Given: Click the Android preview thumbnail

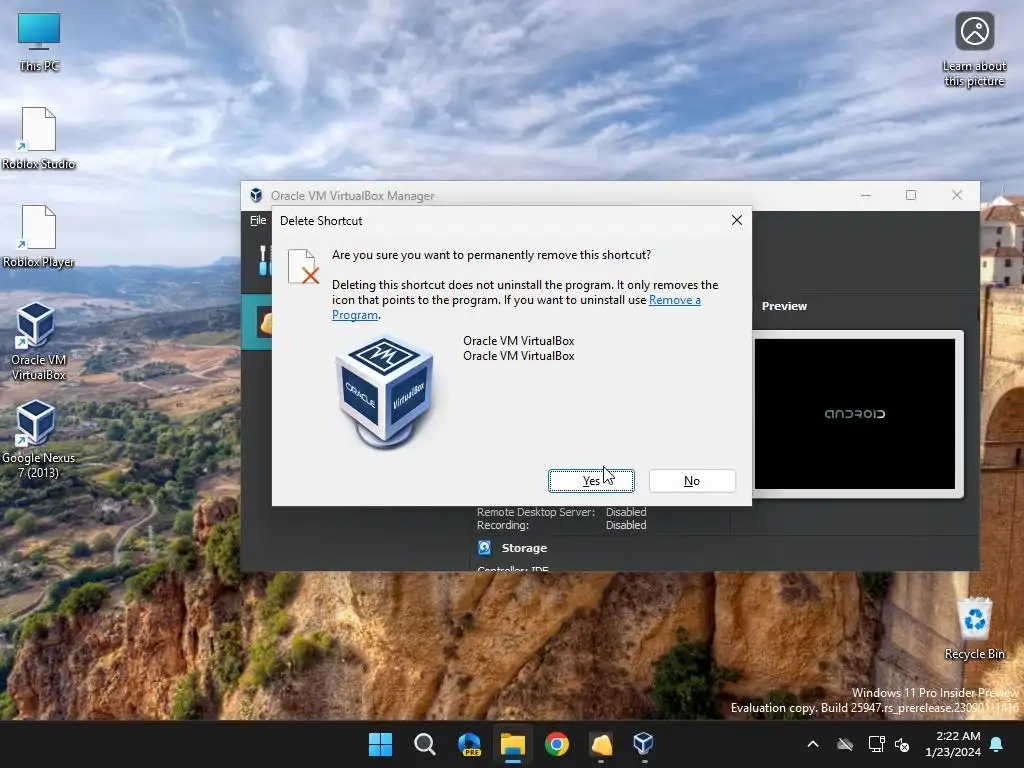Looking at the screenshot, I should [855, 413].
